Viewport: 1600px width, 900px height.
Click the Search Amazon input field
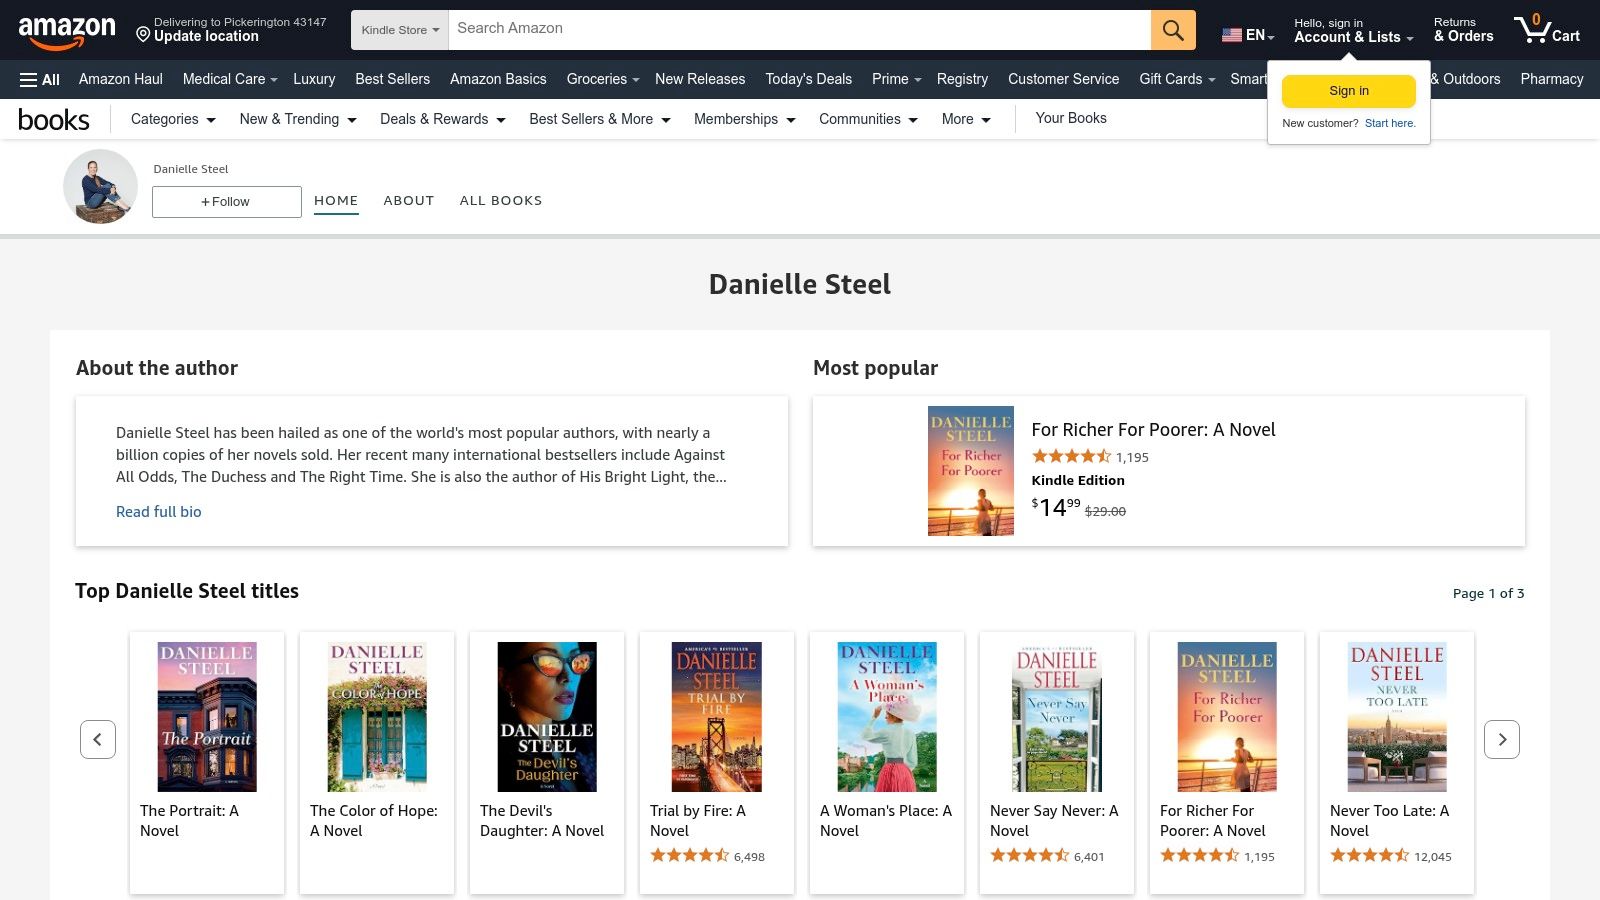[x=800, y=30]
